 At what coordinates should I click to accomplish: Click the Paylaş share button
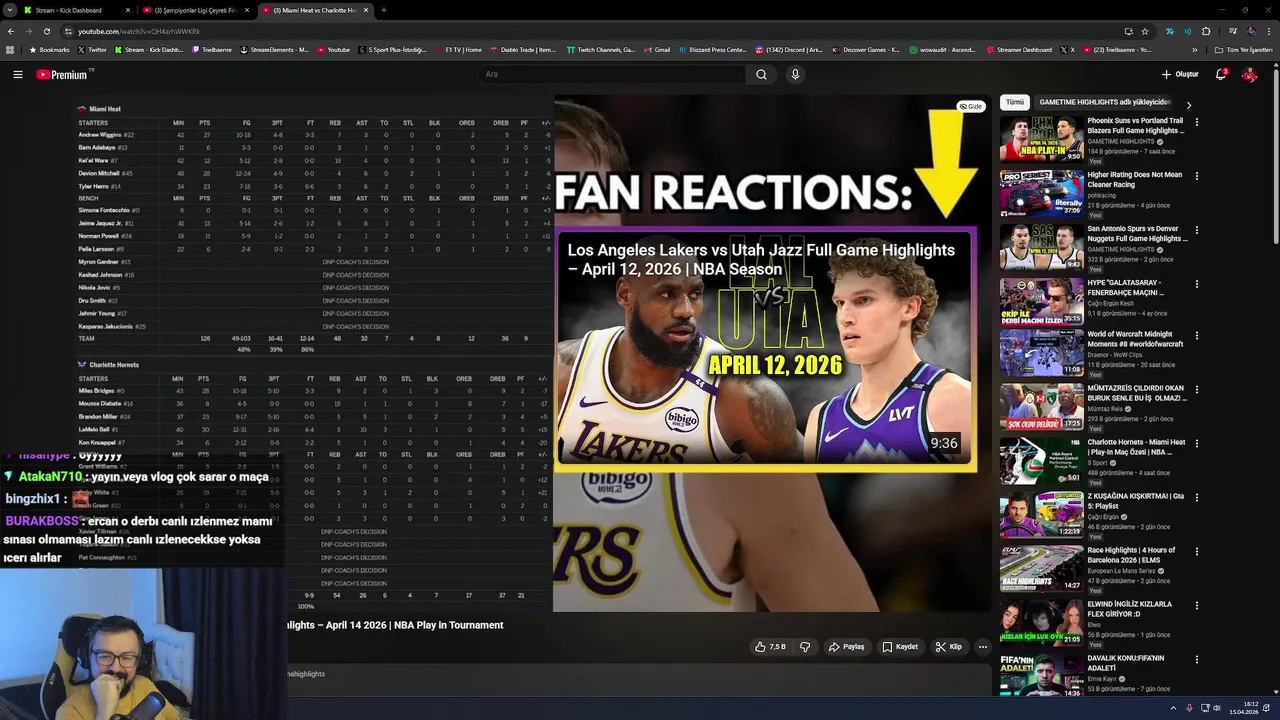(x=846, y=647)
